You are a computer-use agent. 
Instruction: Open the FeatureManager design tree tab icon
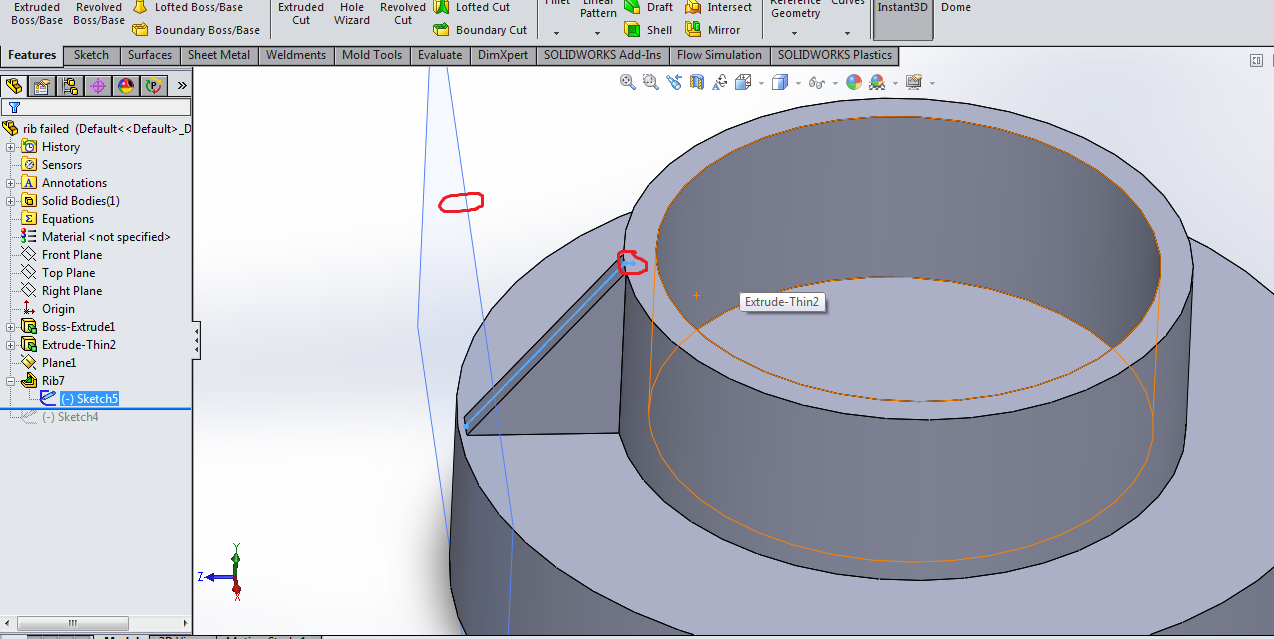(13, 86)
